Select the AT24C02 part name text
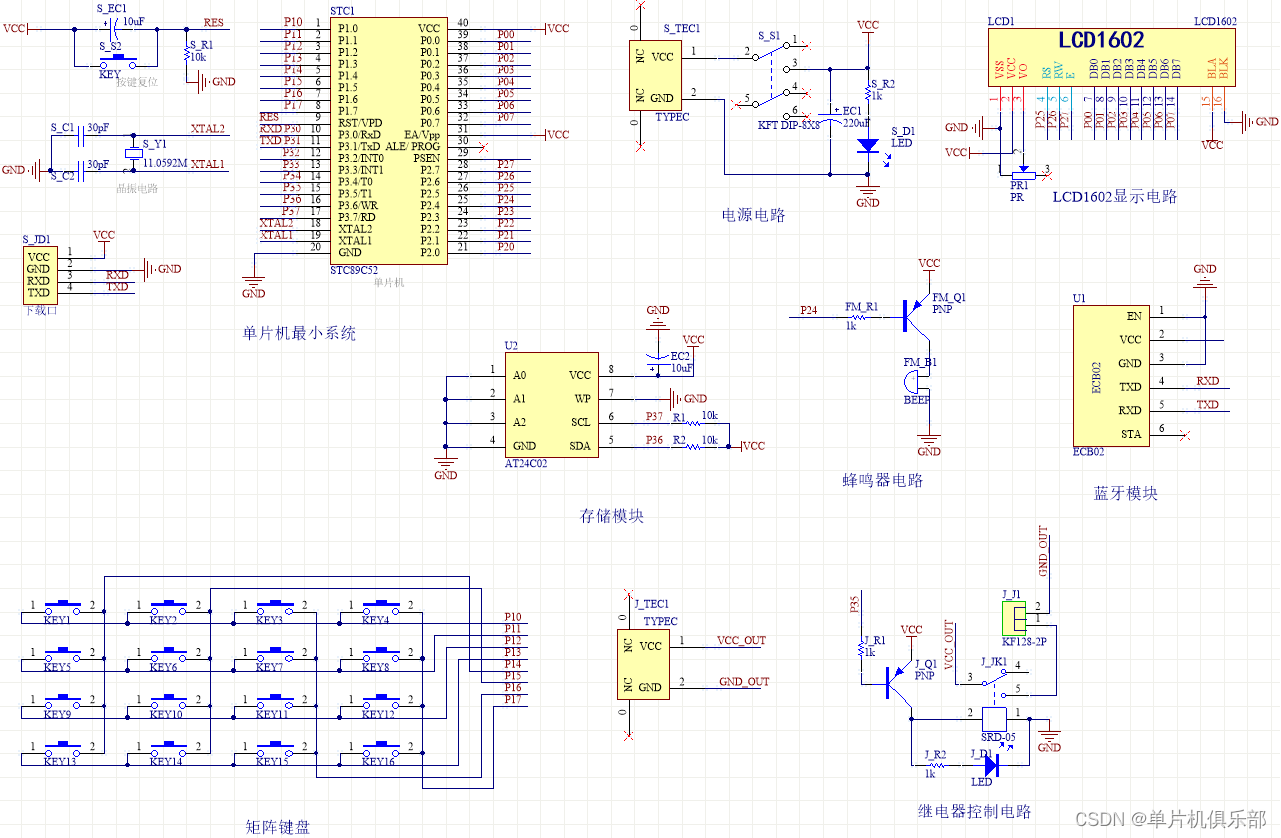 tap(527, 465)
